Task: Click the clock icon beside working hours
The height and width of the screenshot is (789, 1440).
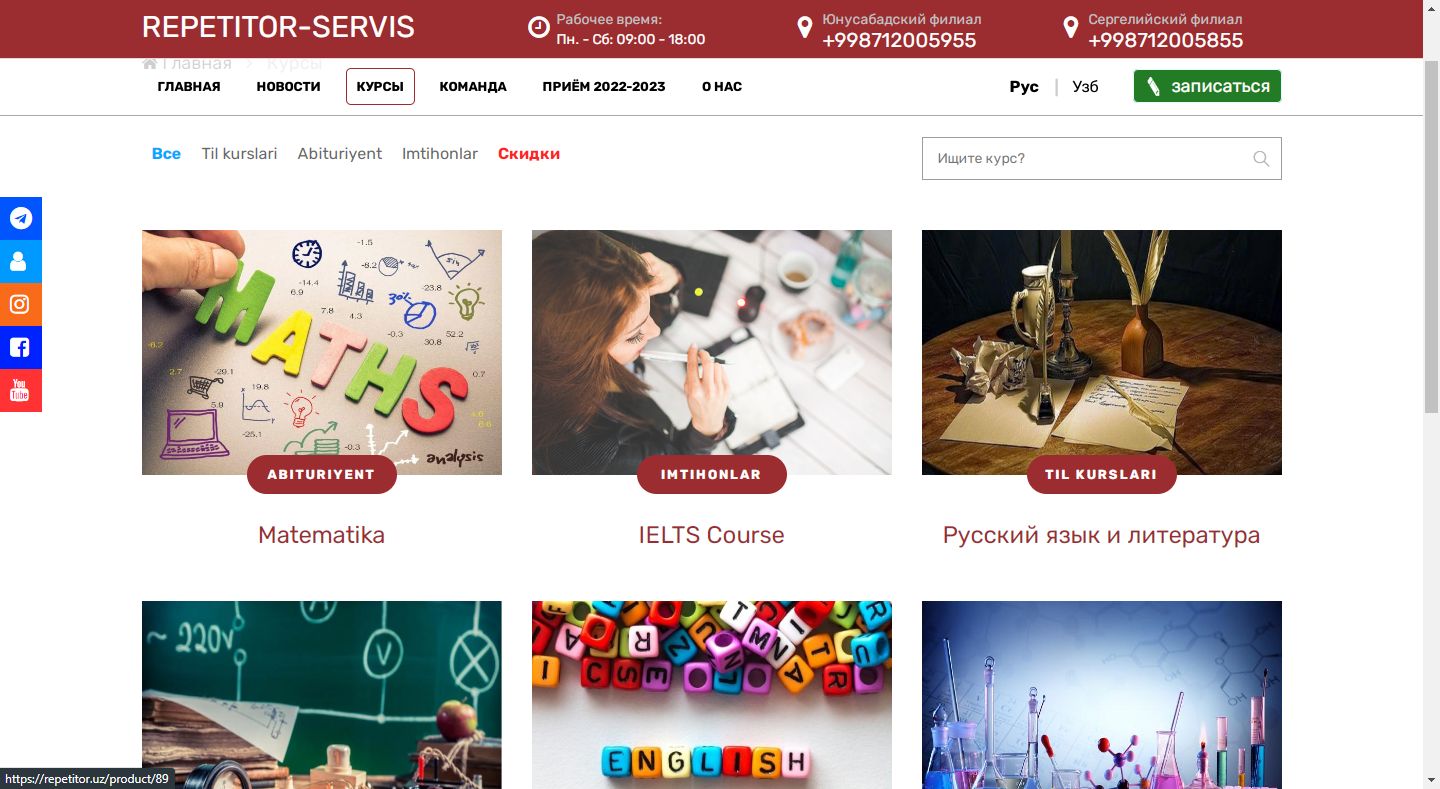Action: pos(539,27)
